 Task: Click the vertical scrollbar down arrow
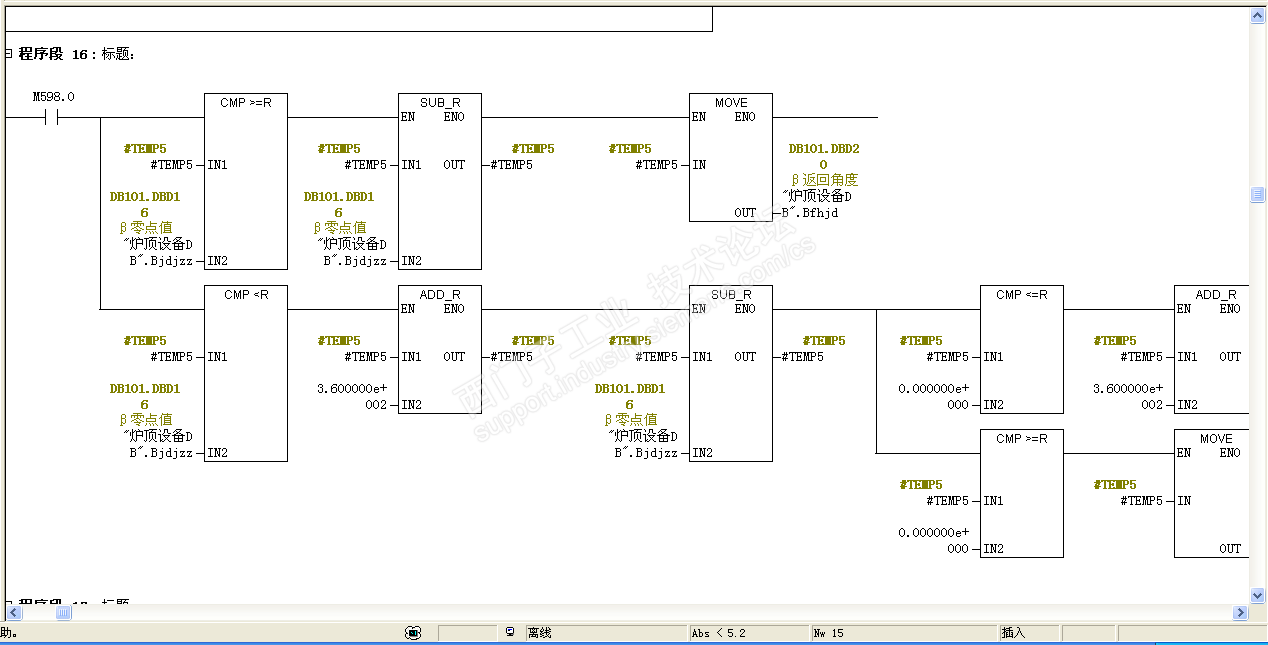[1258, 597]
